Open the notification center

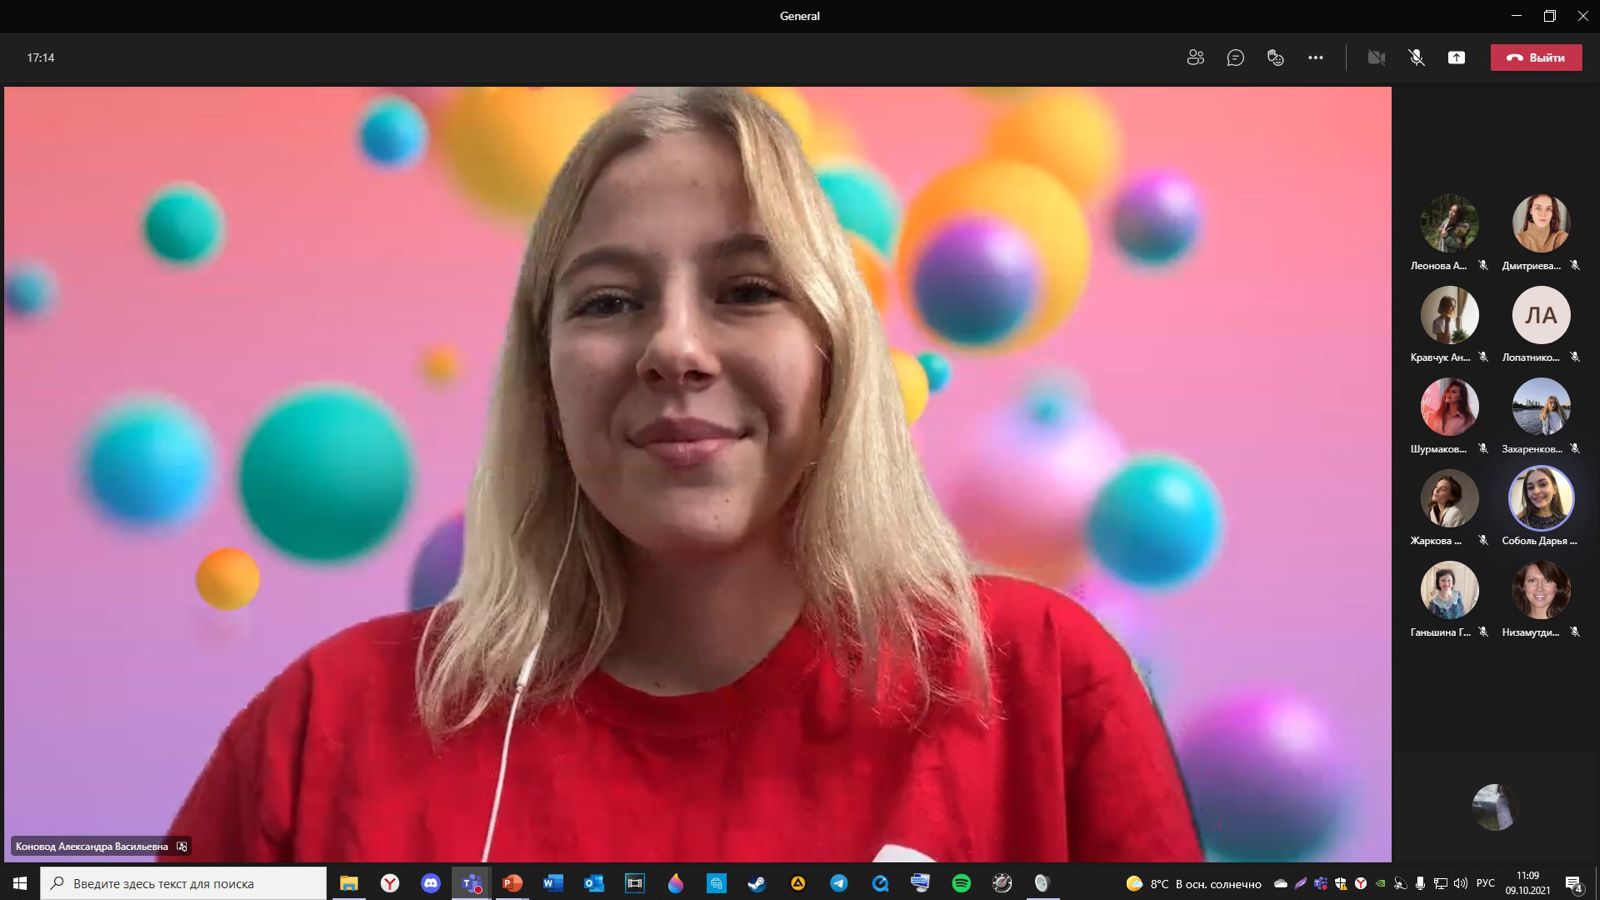1573,884
